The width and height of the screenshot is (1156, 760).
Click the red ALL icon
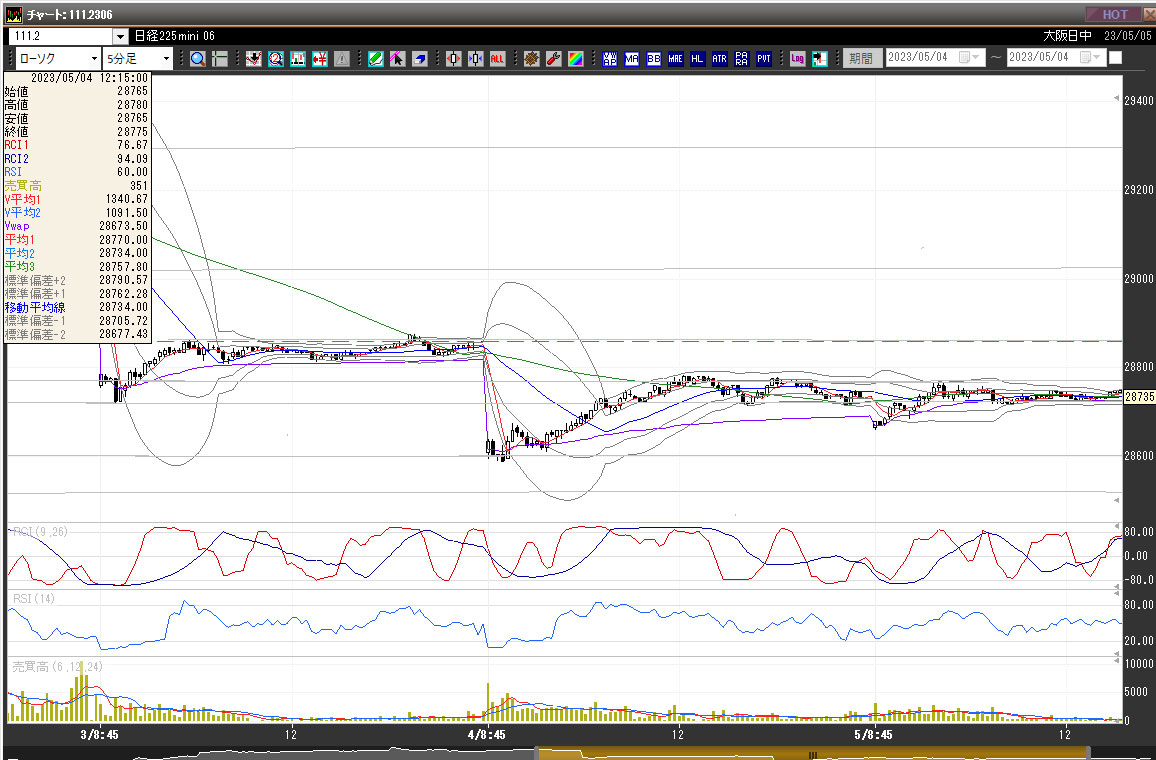pyautogui.click(x=498, y=58)
